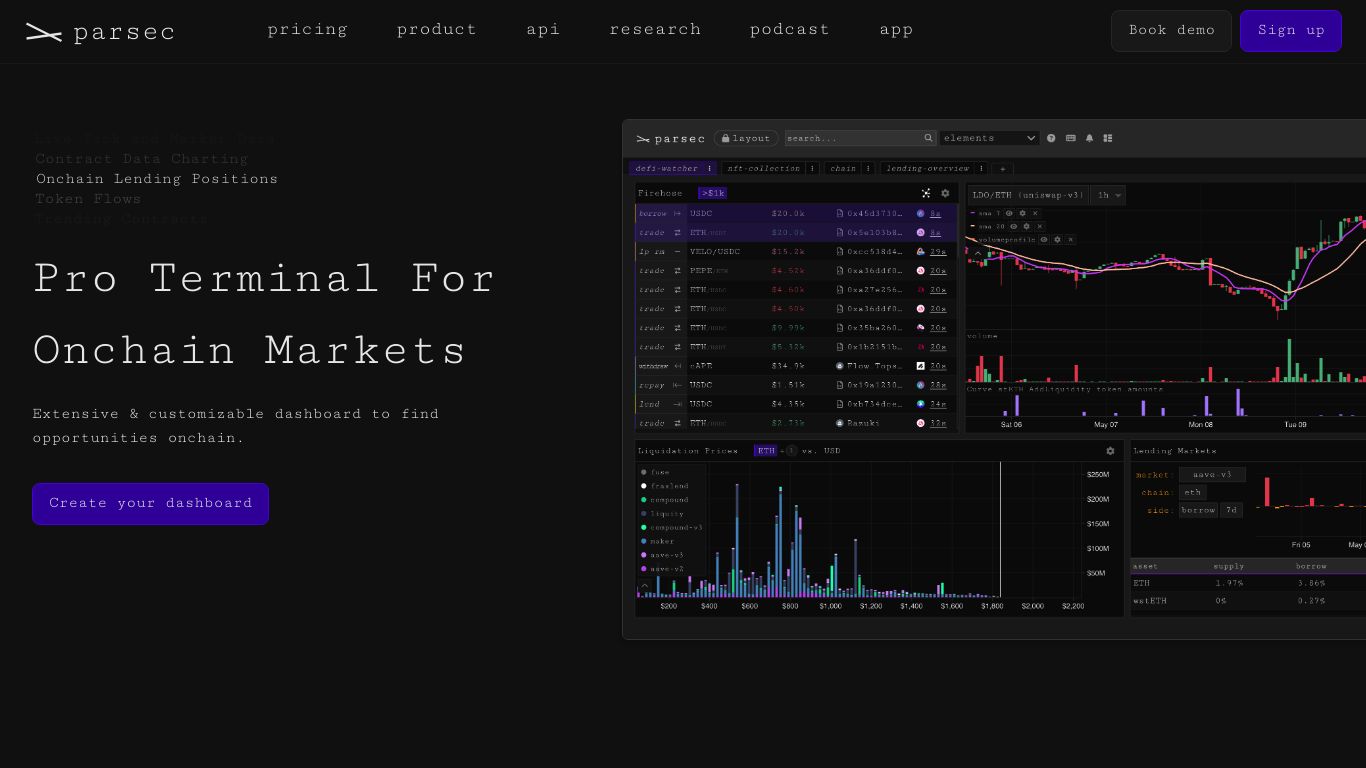1366x768 pixels.
Task: Click the PEPE trade row
Action: click(796, 270)
